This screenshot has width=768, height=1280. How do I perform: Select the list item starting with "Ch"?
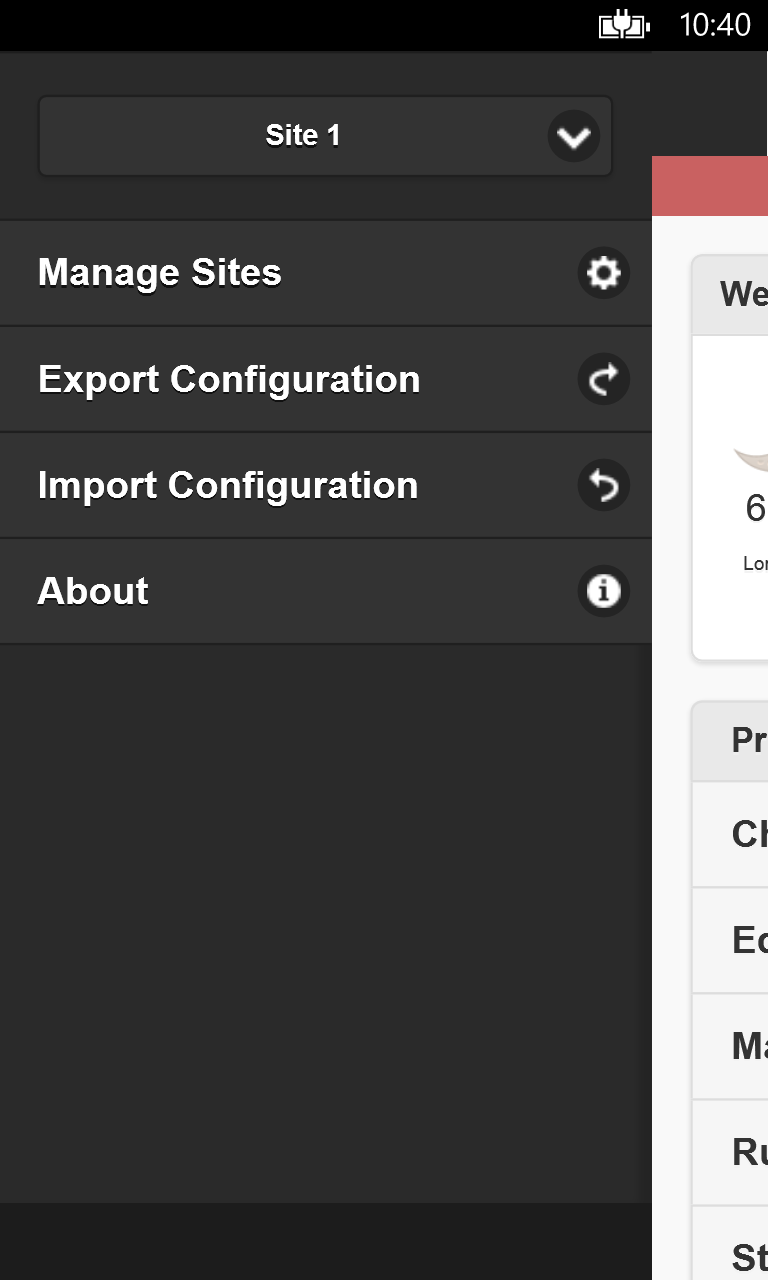coord(748,834)
